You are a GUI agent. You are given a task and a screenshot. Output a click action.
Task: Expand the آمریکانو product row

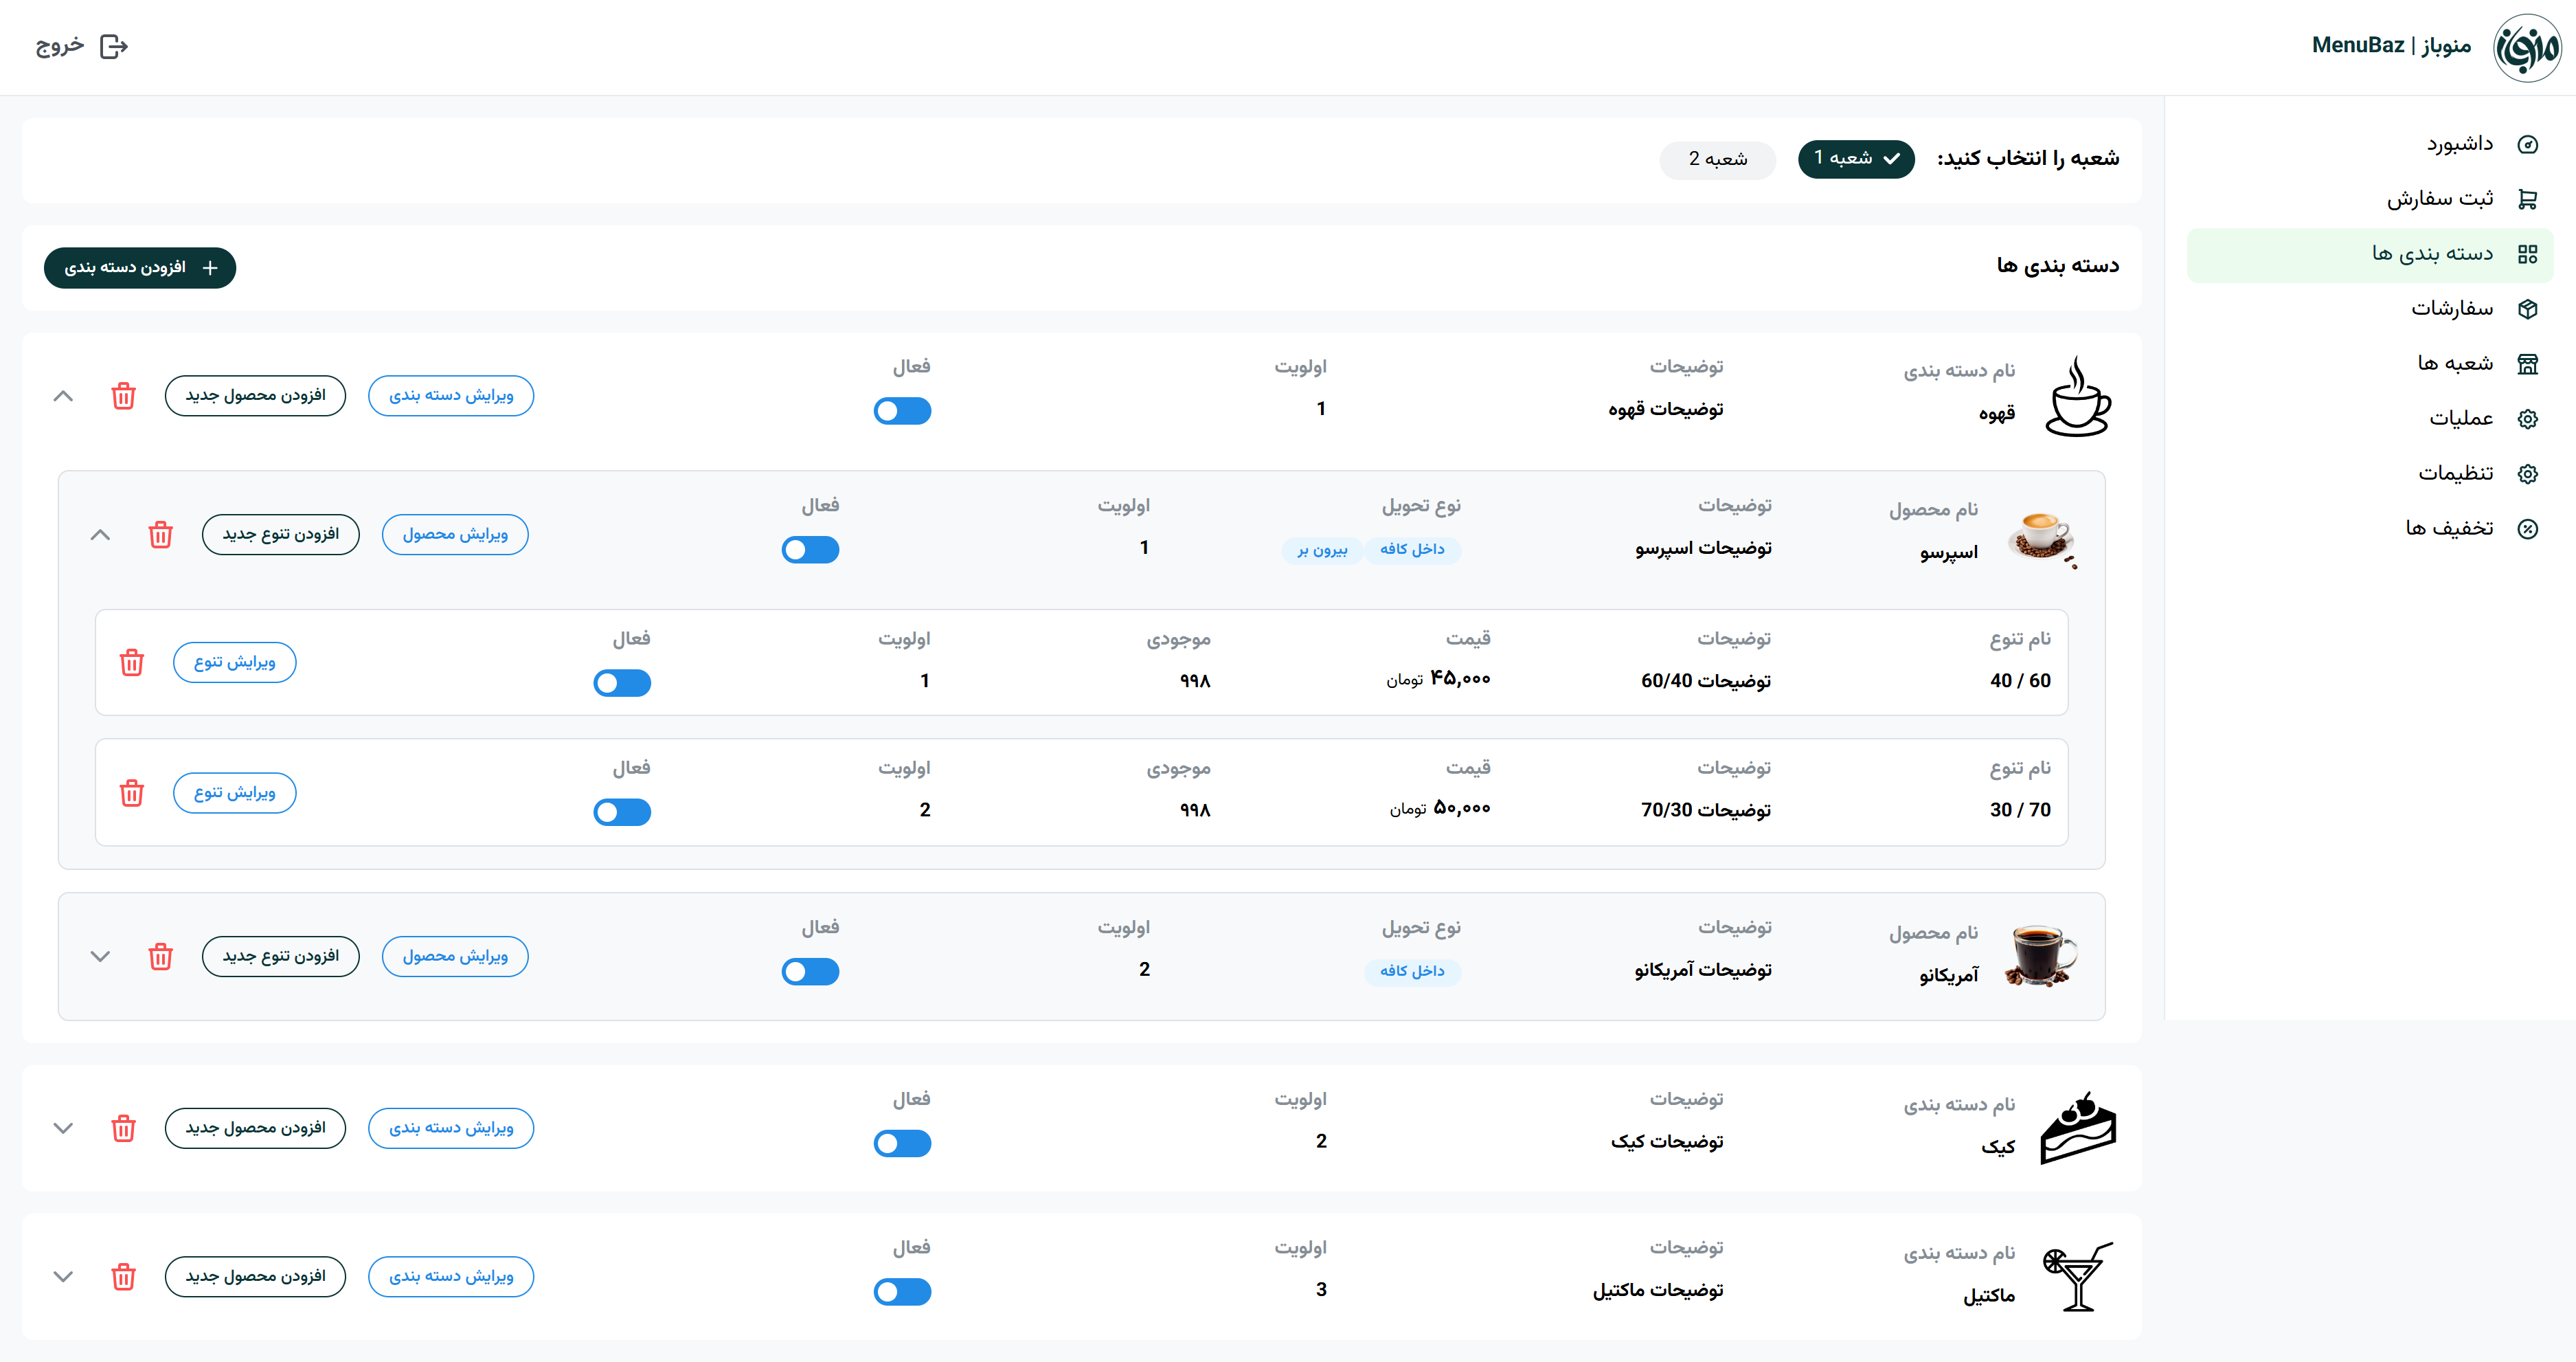[100, 957]
